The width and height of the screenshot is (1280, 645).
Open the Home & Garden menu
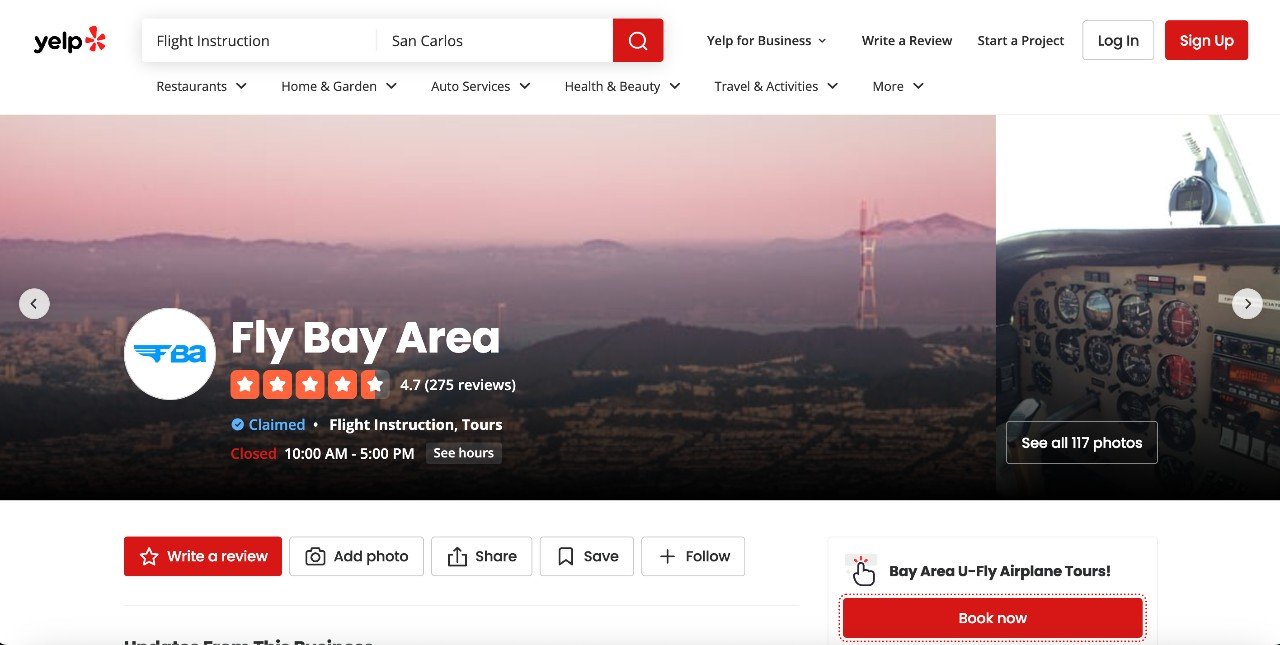(x=339, y=86)
